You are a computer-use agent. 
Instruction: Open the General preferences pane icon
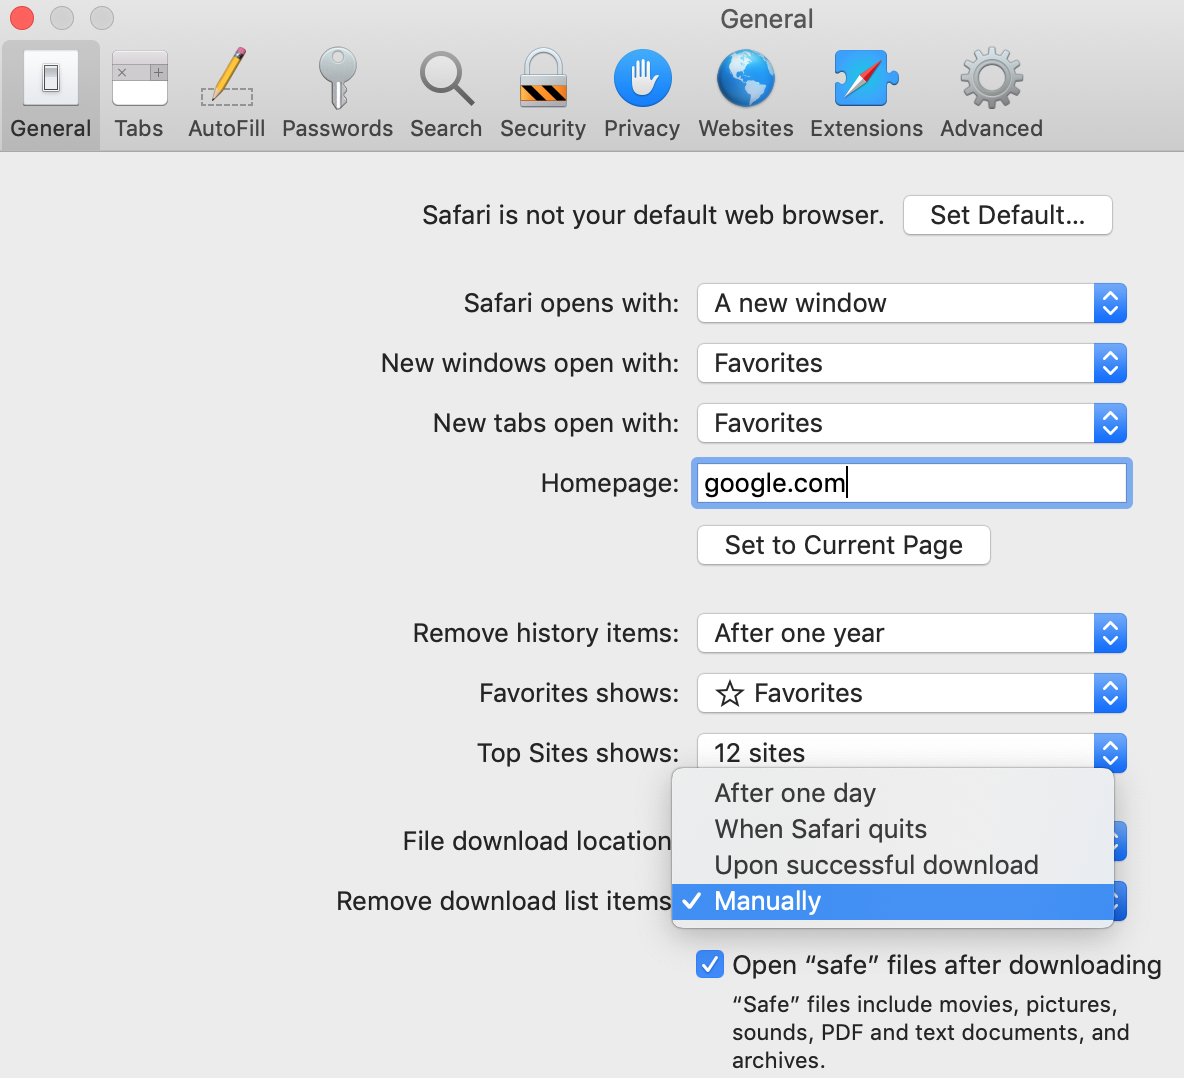pos(51,94)
